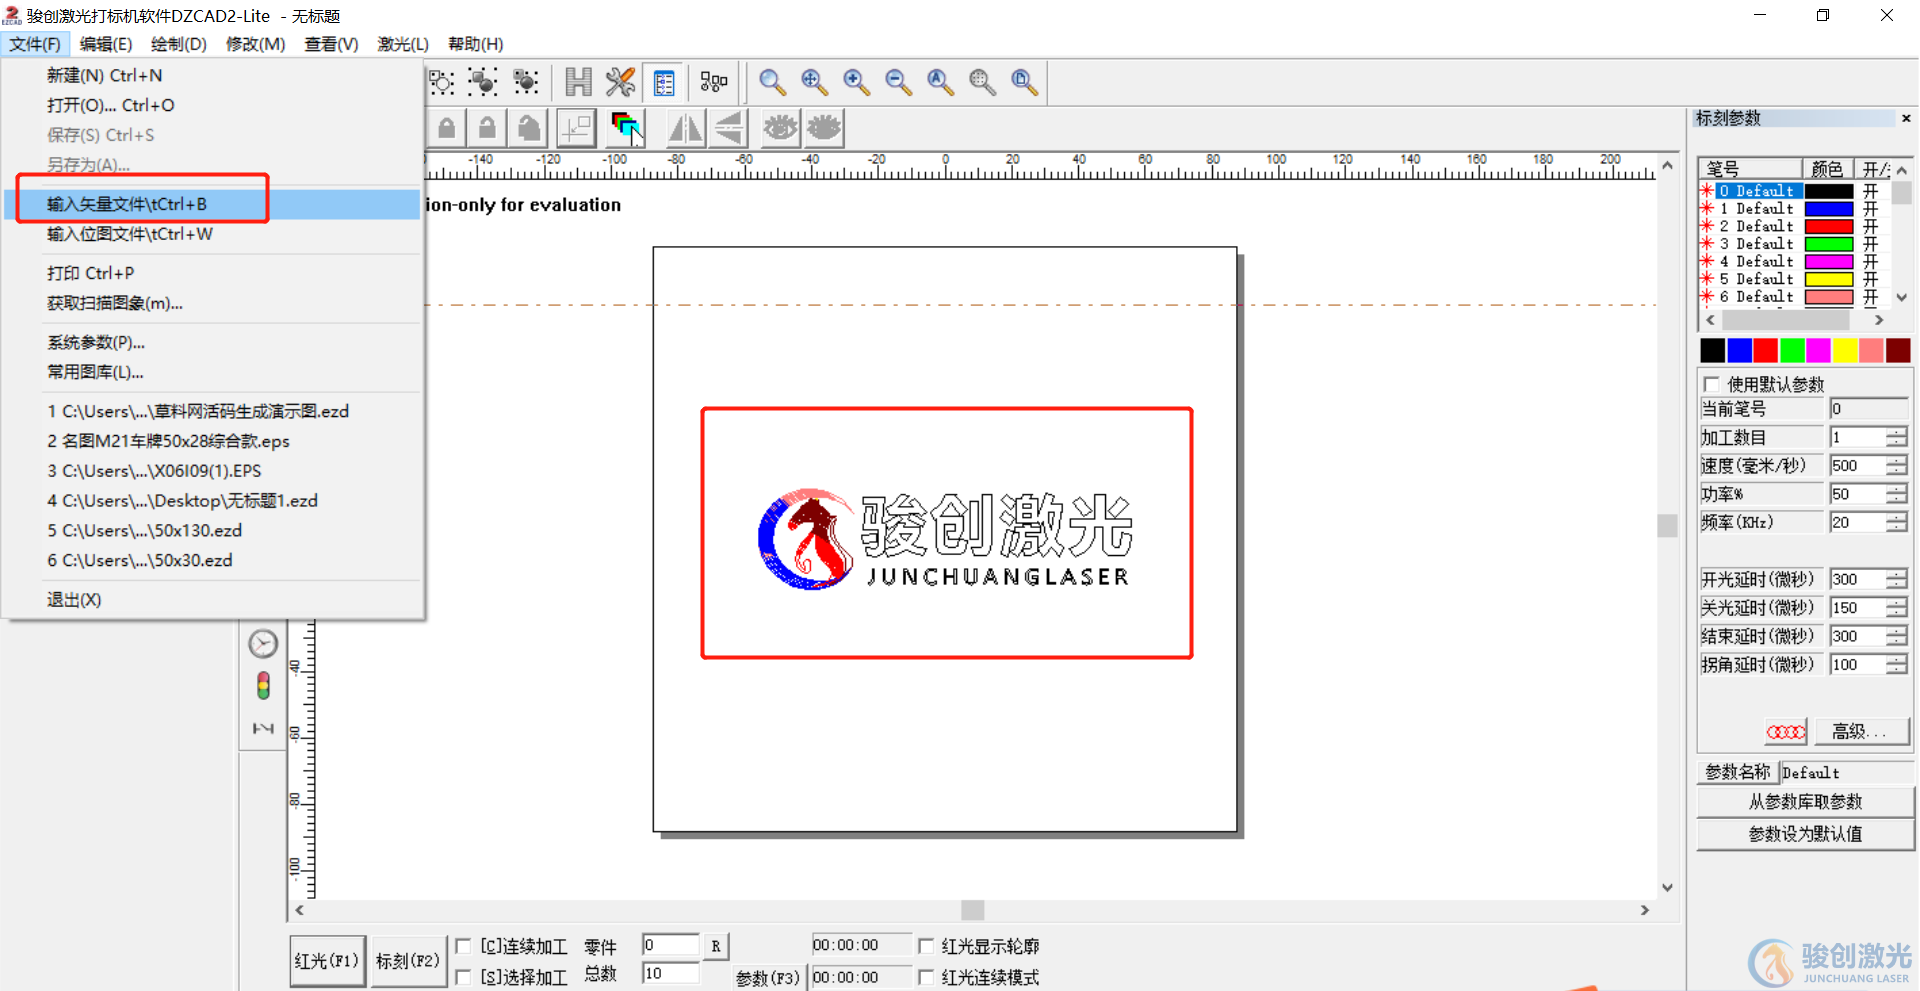Viewport: 1920px width, 991px height.
Task: Click the R reset button beside 零件
Action: click(716, 946)
